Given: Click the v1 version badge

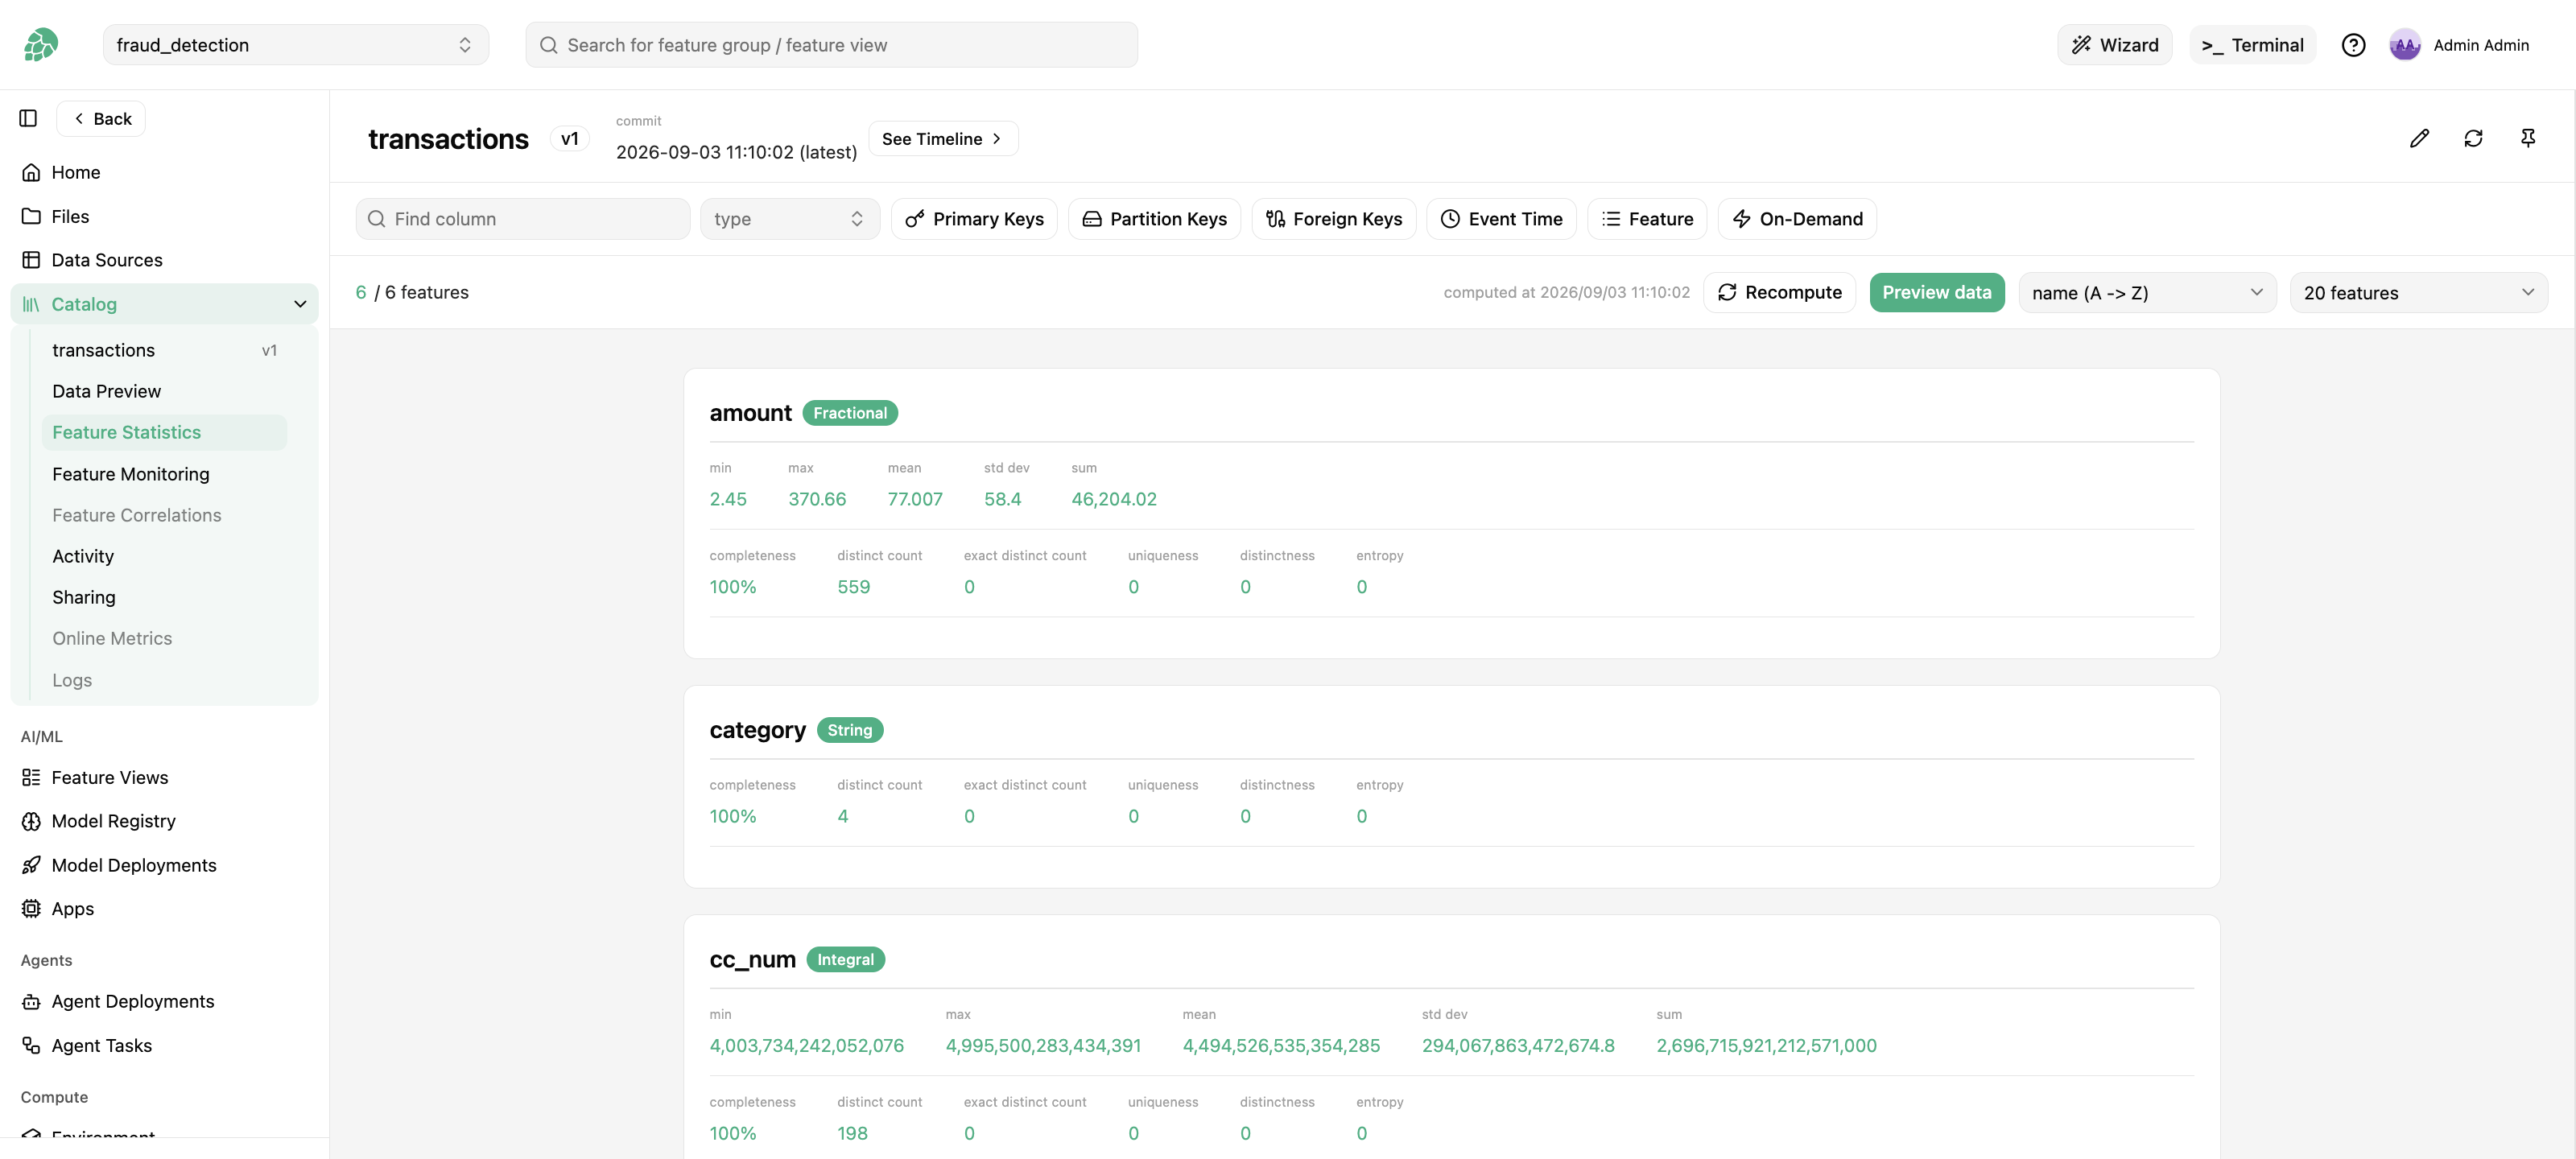Looking at the screenshot, I should [569, 139].
